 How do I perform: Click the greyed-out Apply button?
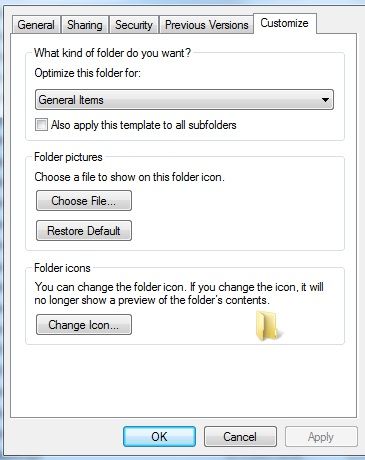point(321,437)
